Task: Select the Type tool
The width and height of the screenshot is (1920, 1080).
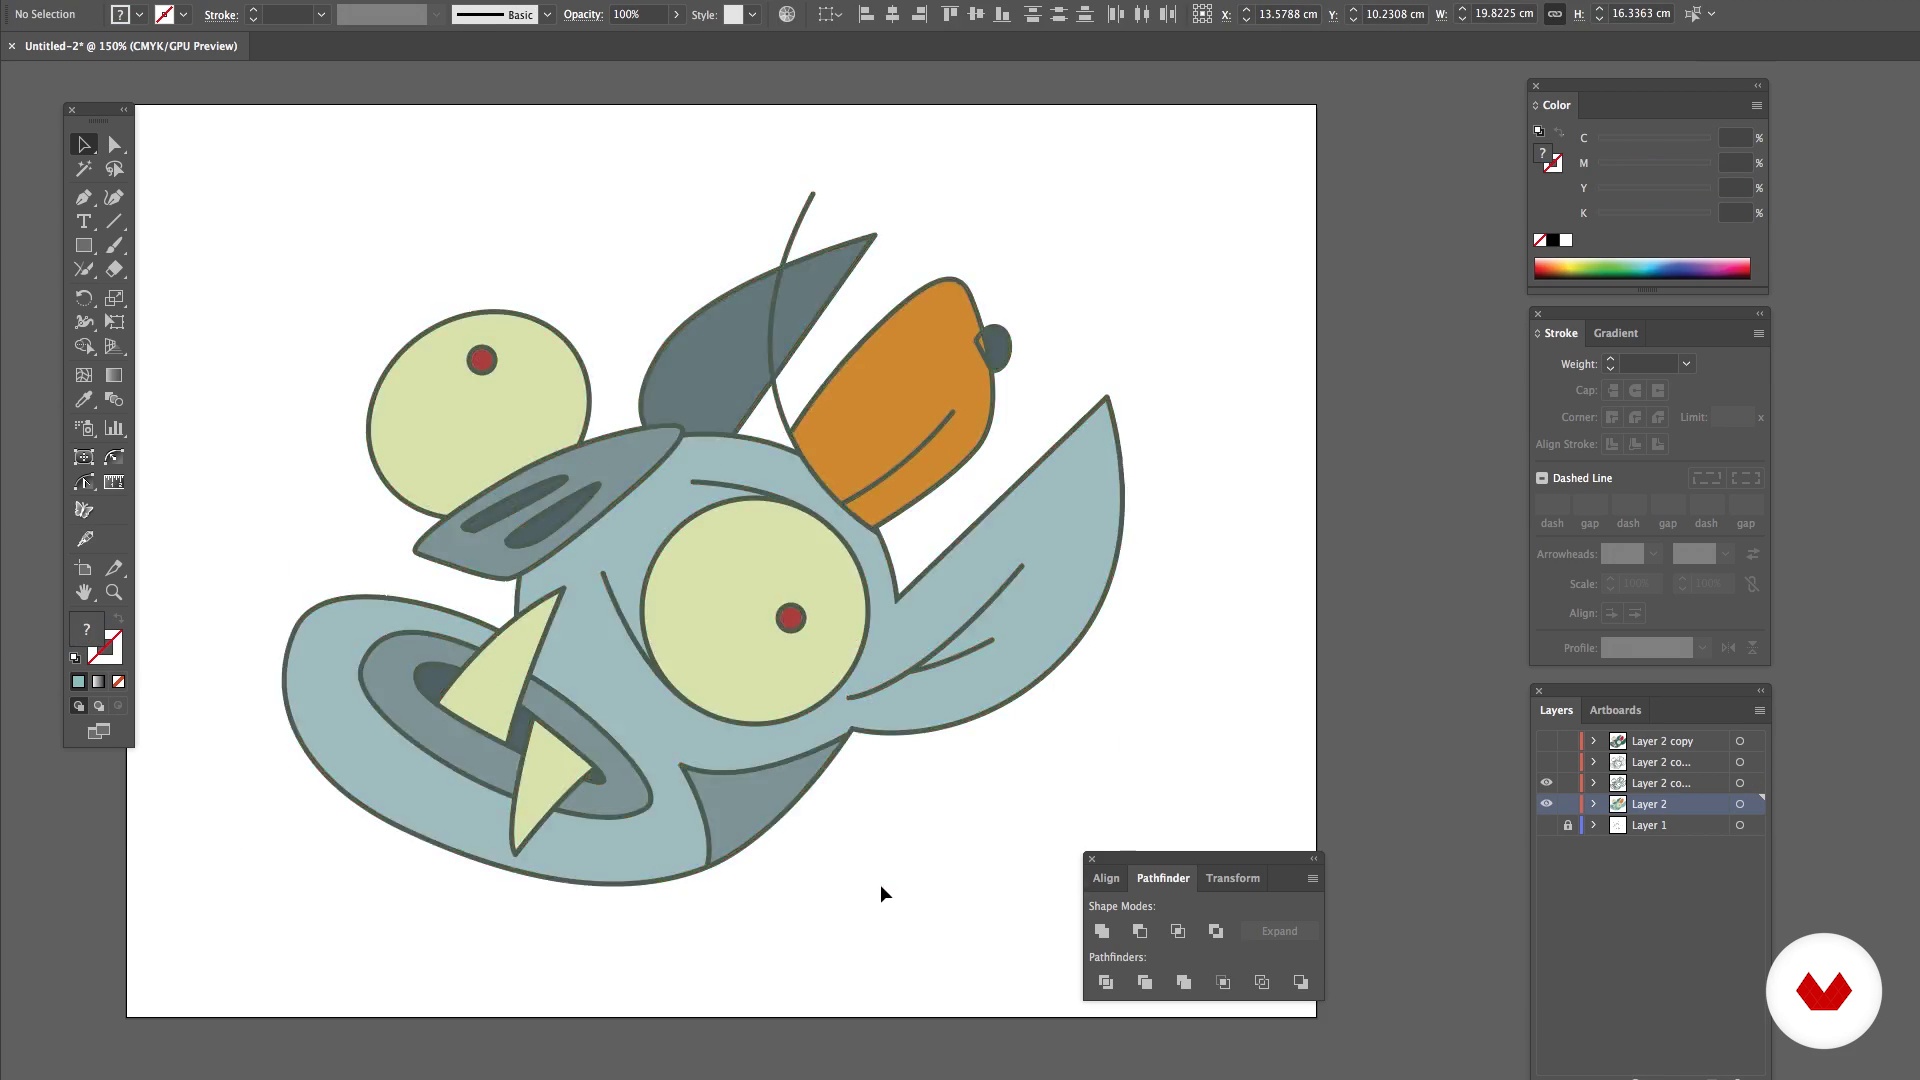Action: coord(84,222)
